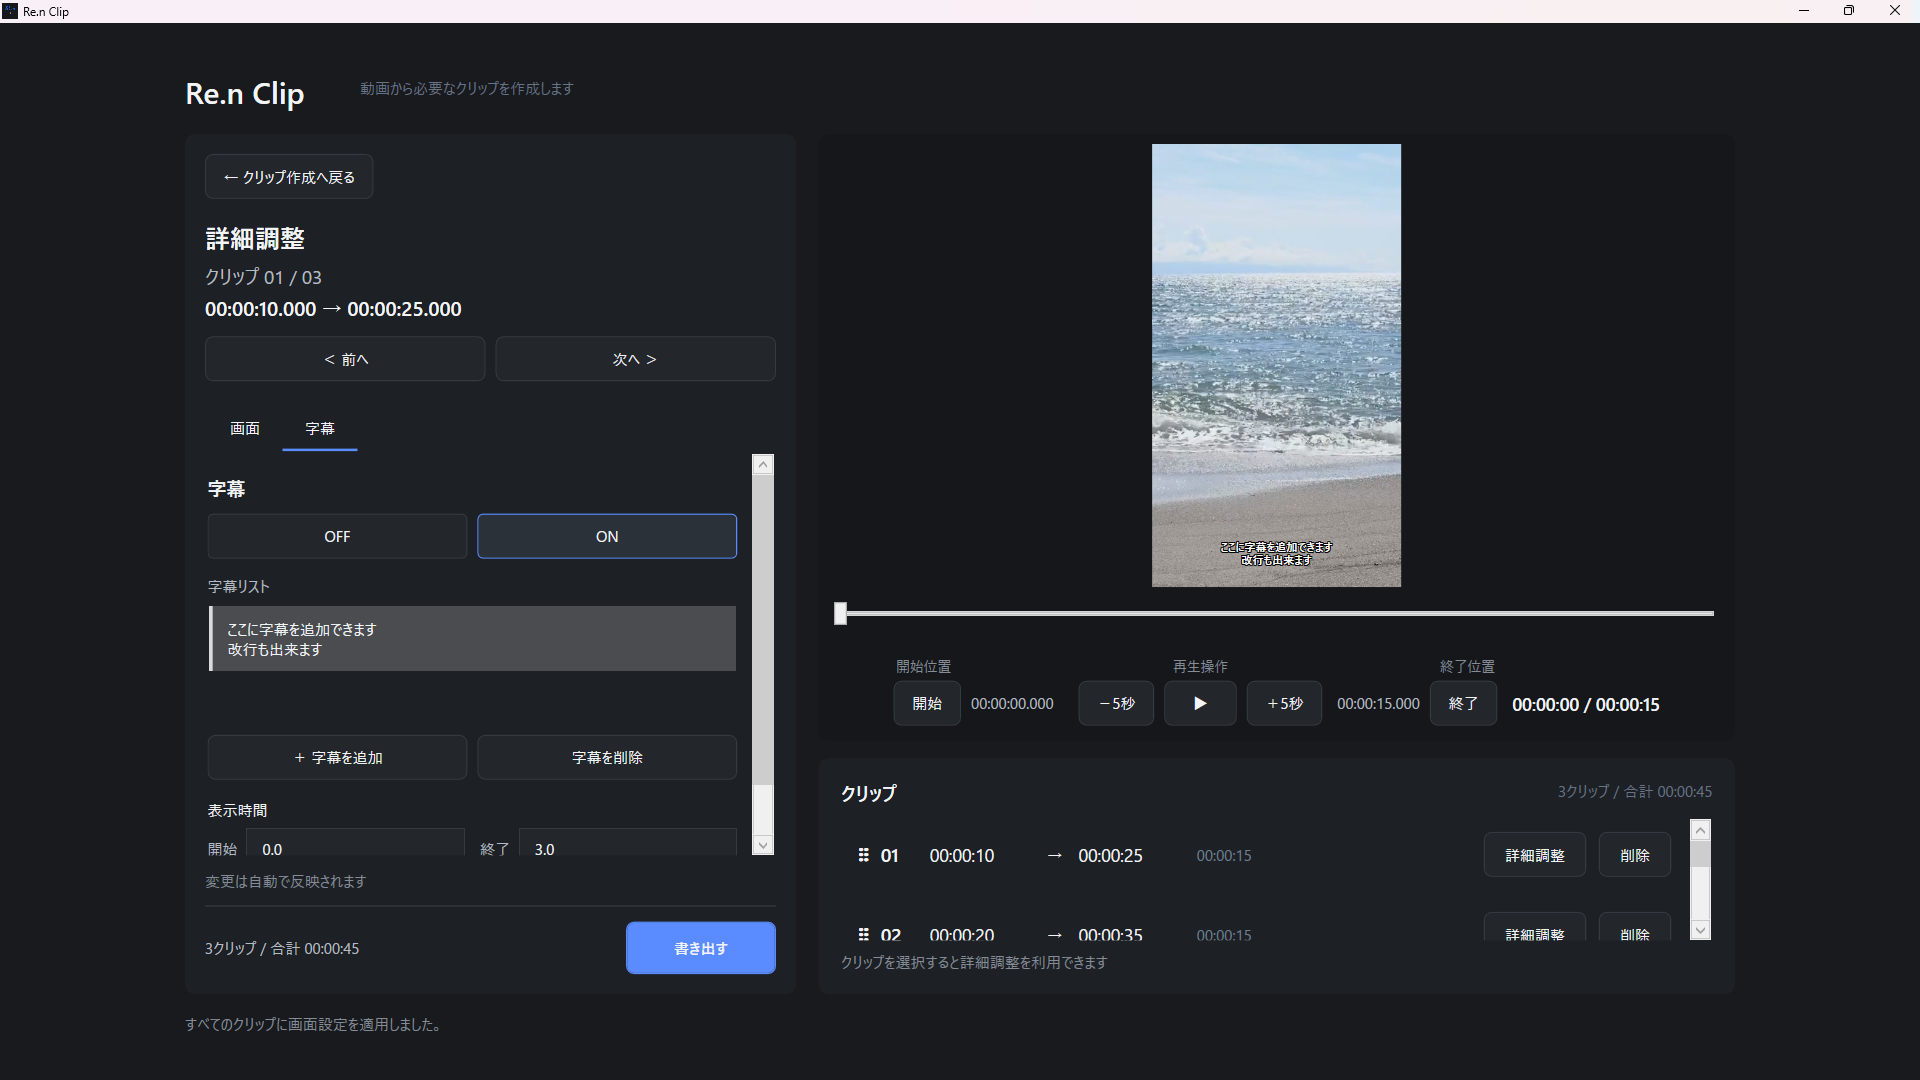Delete clip 01 with 削除
Viewport: 1920px width, 1080px height.
[x=1635, y=855]
